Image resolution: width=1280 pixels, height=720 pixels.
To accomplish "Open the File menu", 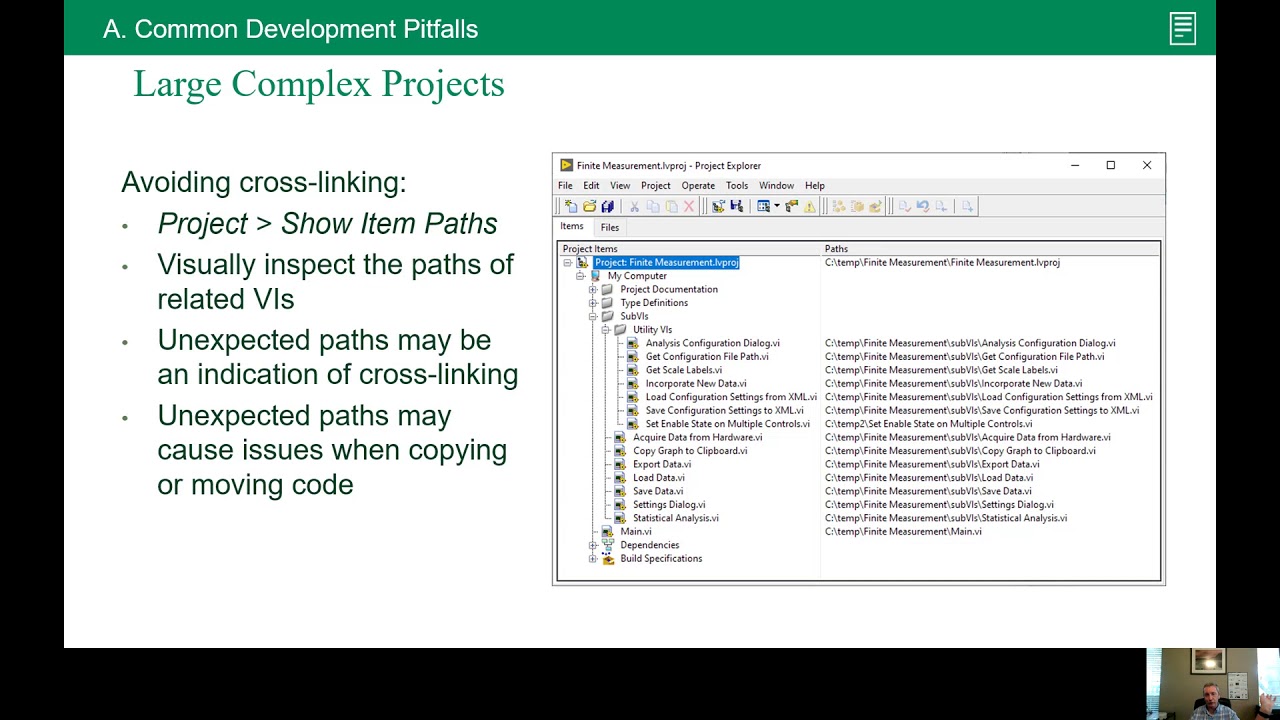I will (x=565, y=186).
